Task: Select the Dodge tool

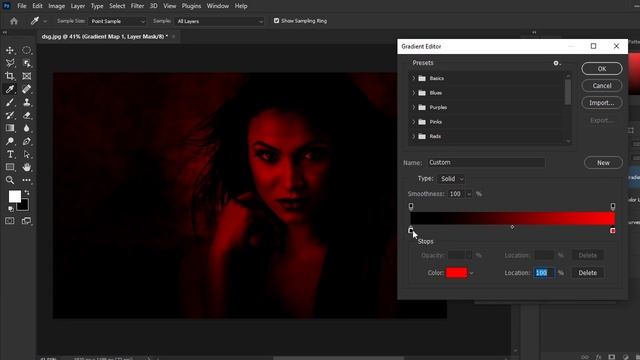Action: click(10, 141)
